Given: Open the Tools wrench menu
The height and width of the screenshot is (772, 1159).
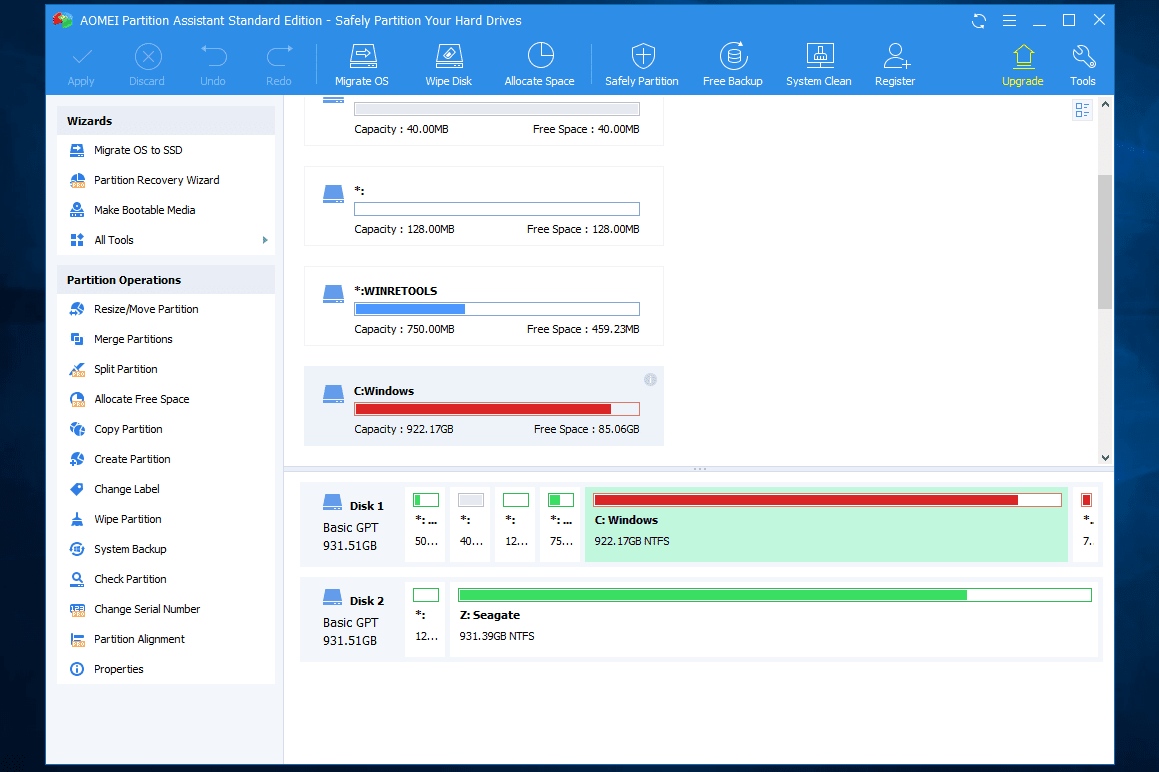Looking at the screenshot, I should click(x=1083, y=65).
